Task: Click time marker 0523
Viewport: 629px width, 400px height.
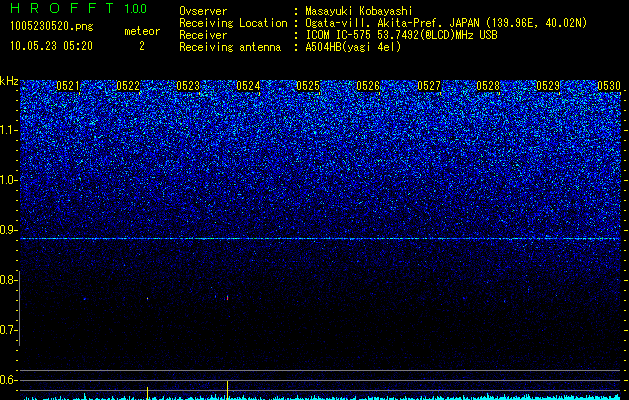Action: (x=188, y=86)
